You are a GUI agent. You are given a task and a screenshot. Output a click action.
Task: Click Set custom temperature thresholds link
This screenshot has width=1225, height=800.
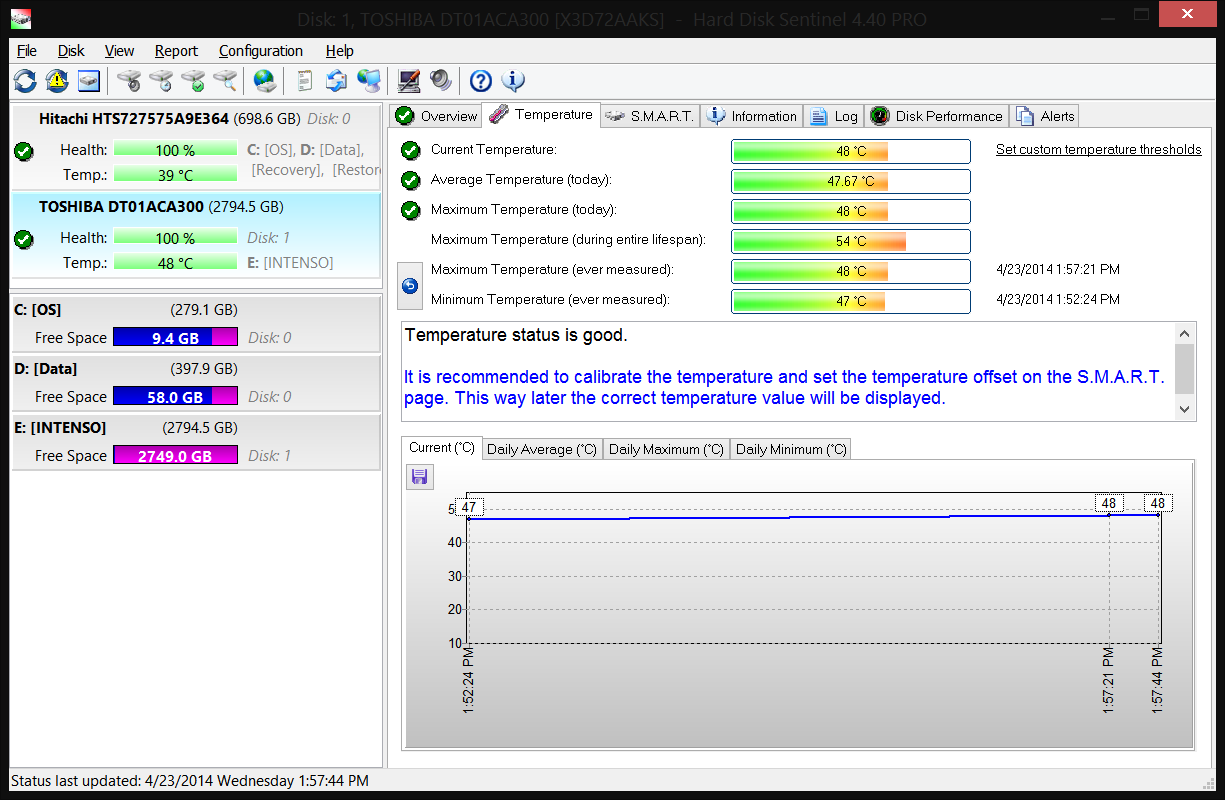coord(1099,150)
